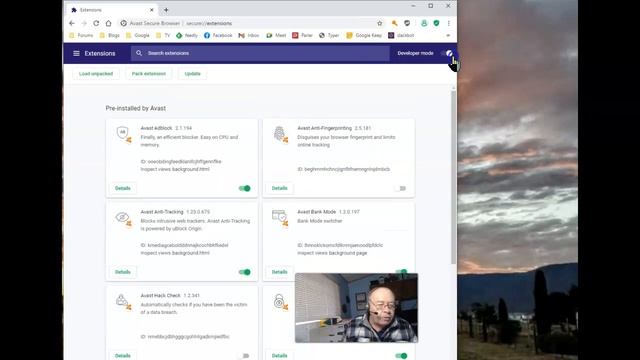Open Details for Avast Anti-Tracking
Viewport: 640px width, 360px height.
click(x=123, y=272)
